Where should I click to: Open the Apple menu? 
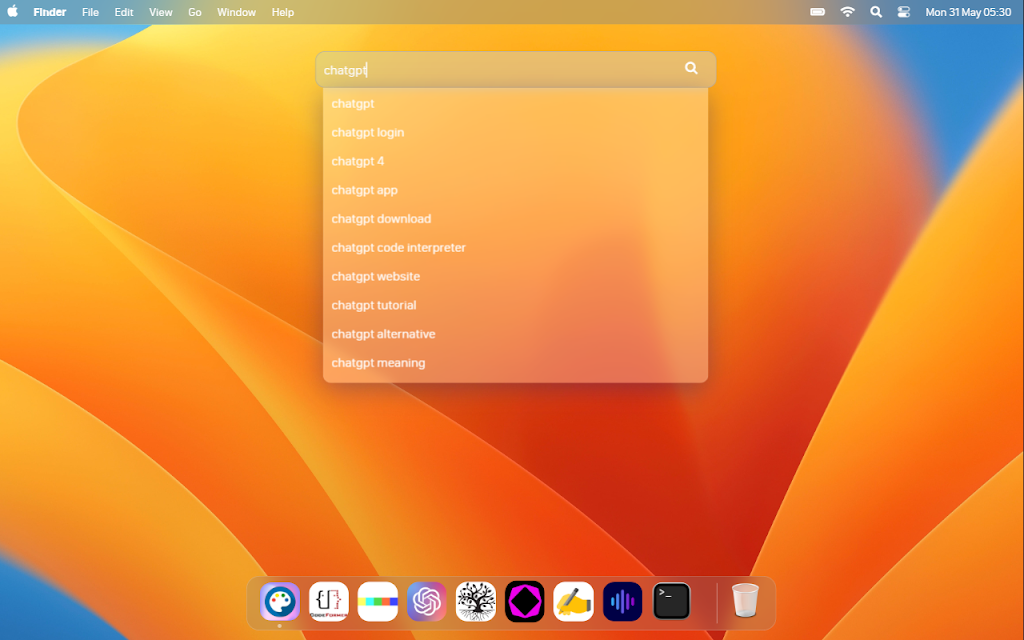click(12, 12)
